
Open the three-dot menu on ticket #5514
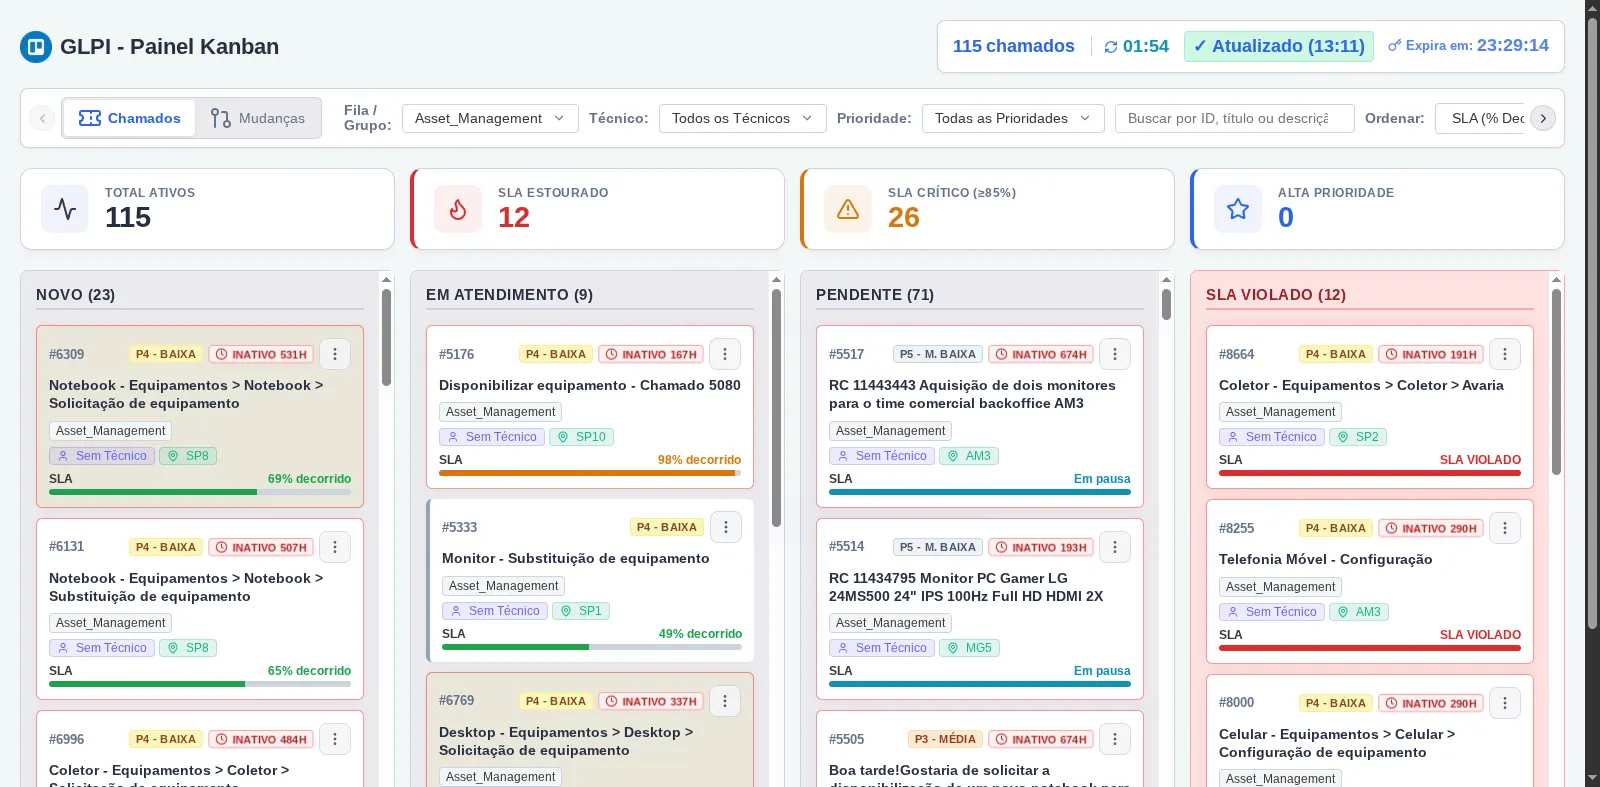click(1115, 547)
